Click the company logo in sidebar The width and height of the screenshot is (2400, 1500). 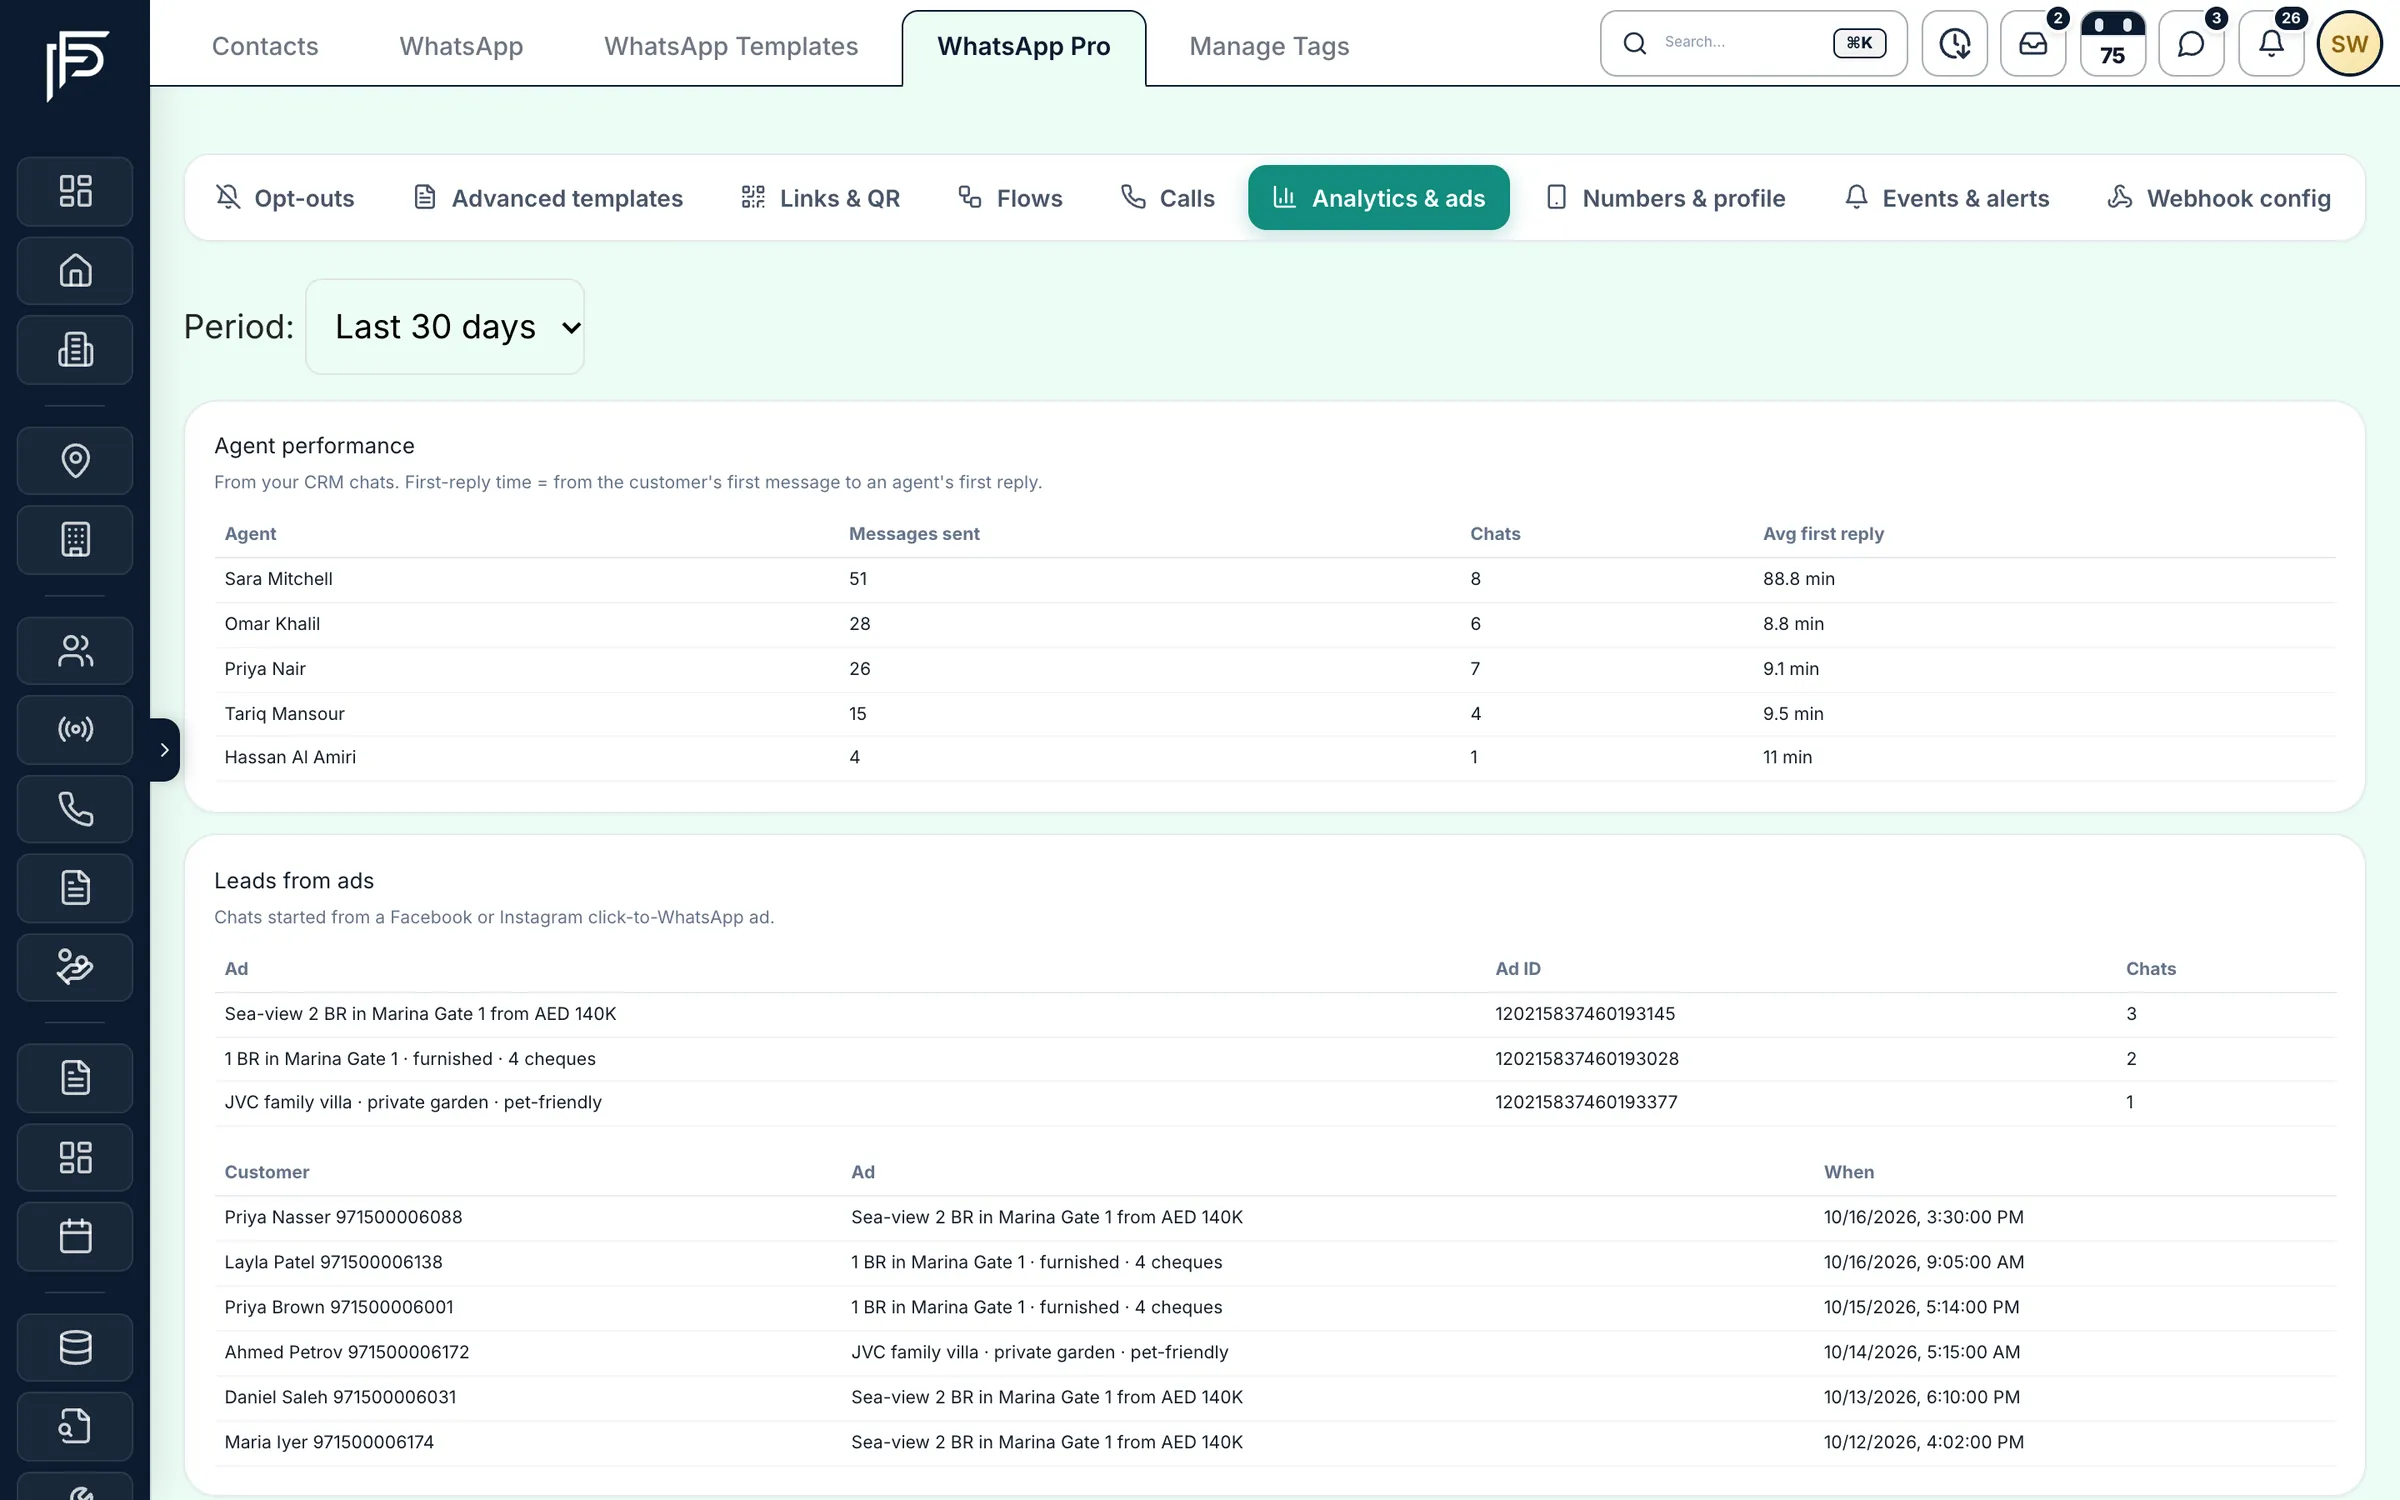[x=77, y=65]
